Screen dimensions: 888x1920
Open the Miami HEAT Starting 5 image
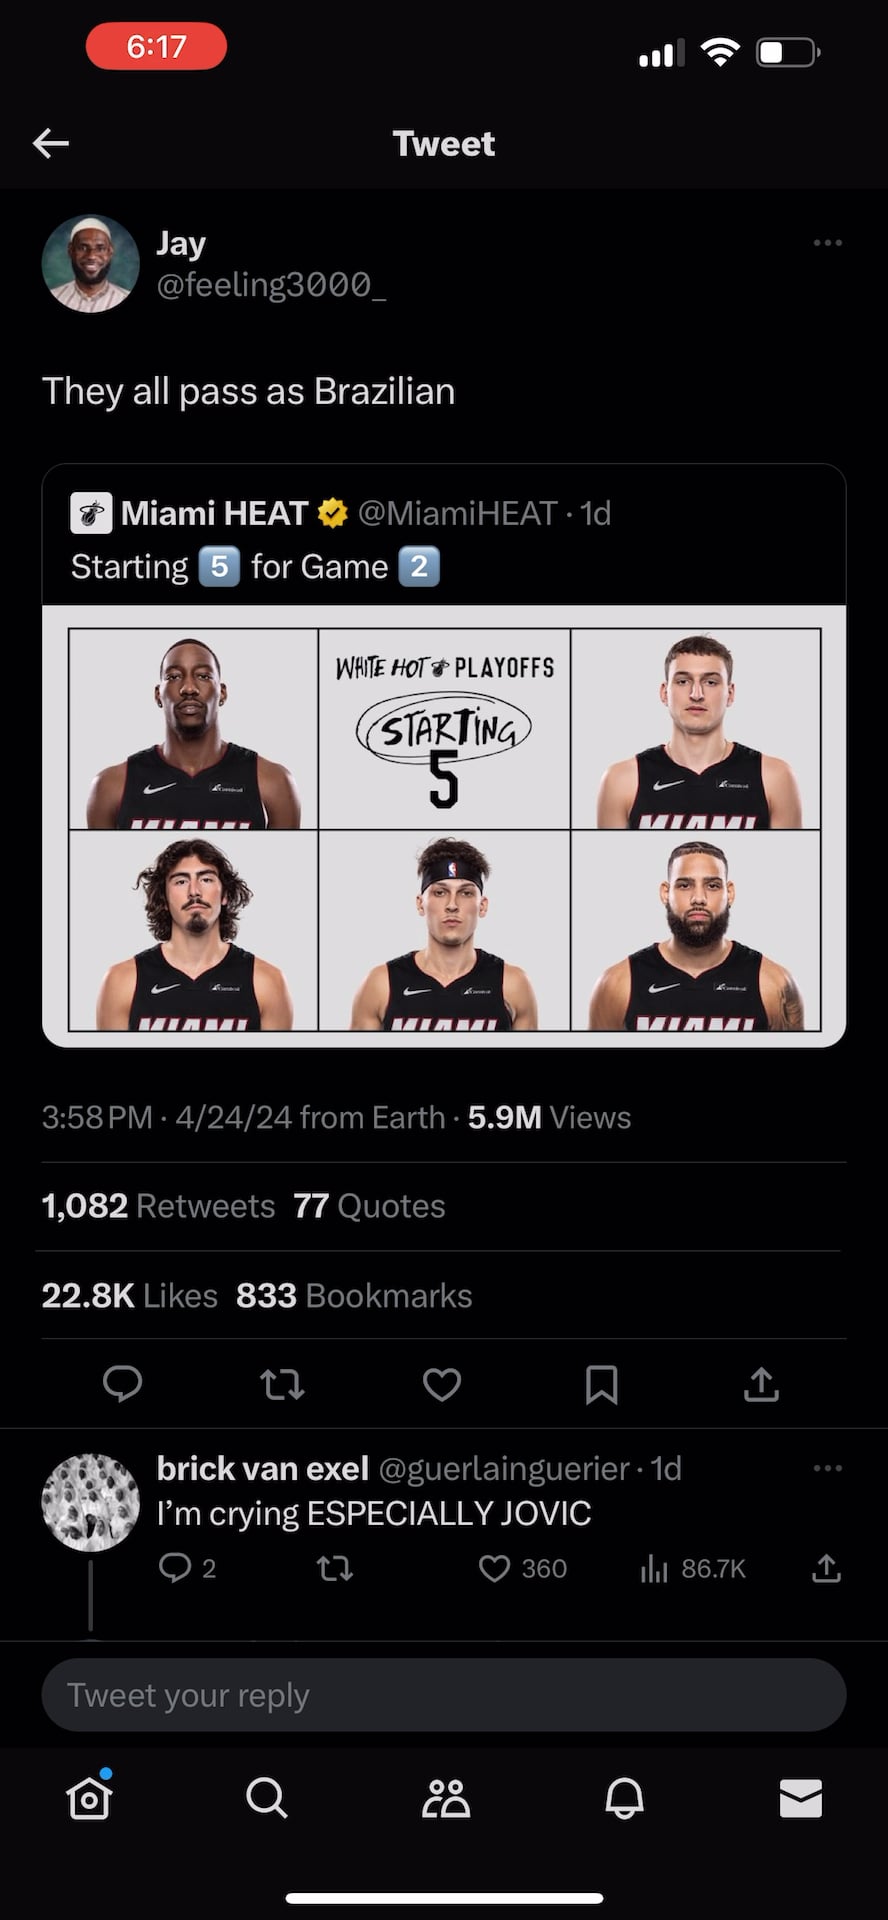click(x=444, y=828)
